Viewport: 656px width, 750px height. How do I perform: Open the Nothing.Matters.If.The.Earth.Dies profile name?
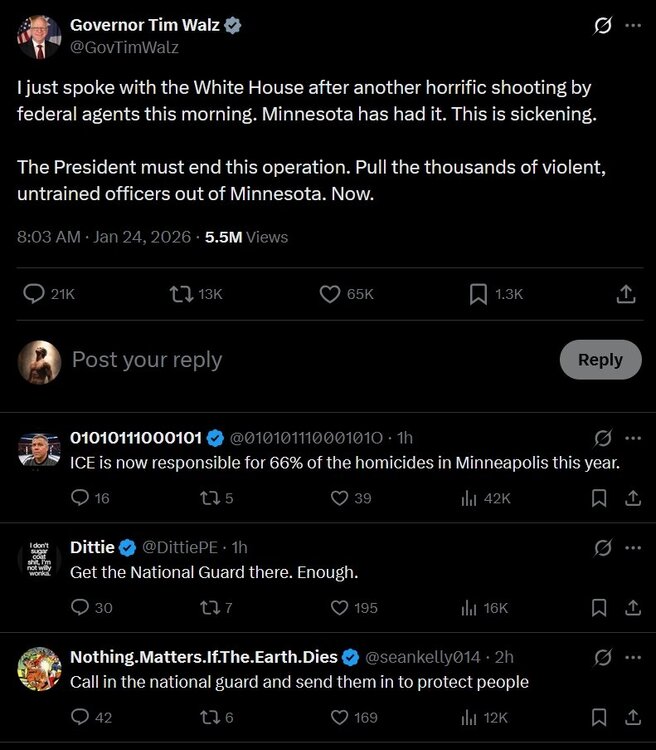click(203, 657)
